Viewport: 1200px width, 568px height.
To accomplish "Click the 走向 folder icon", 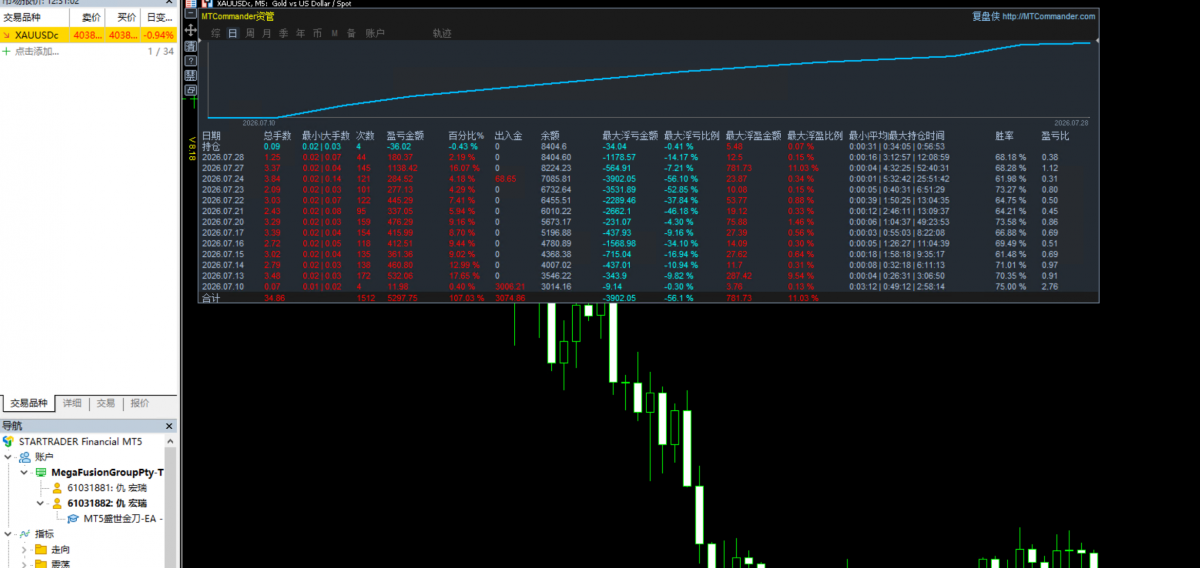I will [x=40, y=550].
